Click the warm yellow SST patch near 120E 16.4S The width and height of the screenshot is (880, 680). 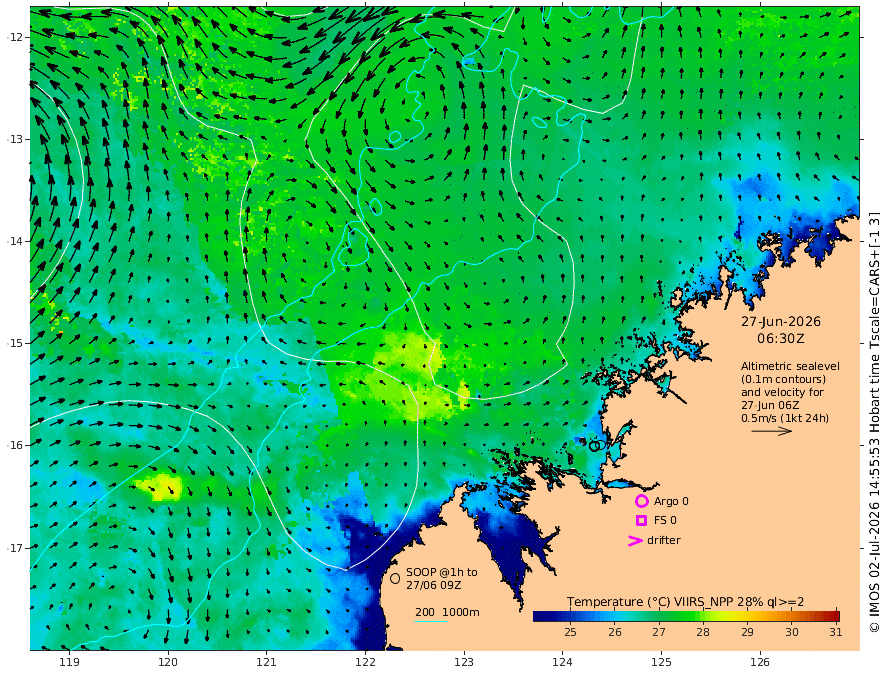[161, 486]
